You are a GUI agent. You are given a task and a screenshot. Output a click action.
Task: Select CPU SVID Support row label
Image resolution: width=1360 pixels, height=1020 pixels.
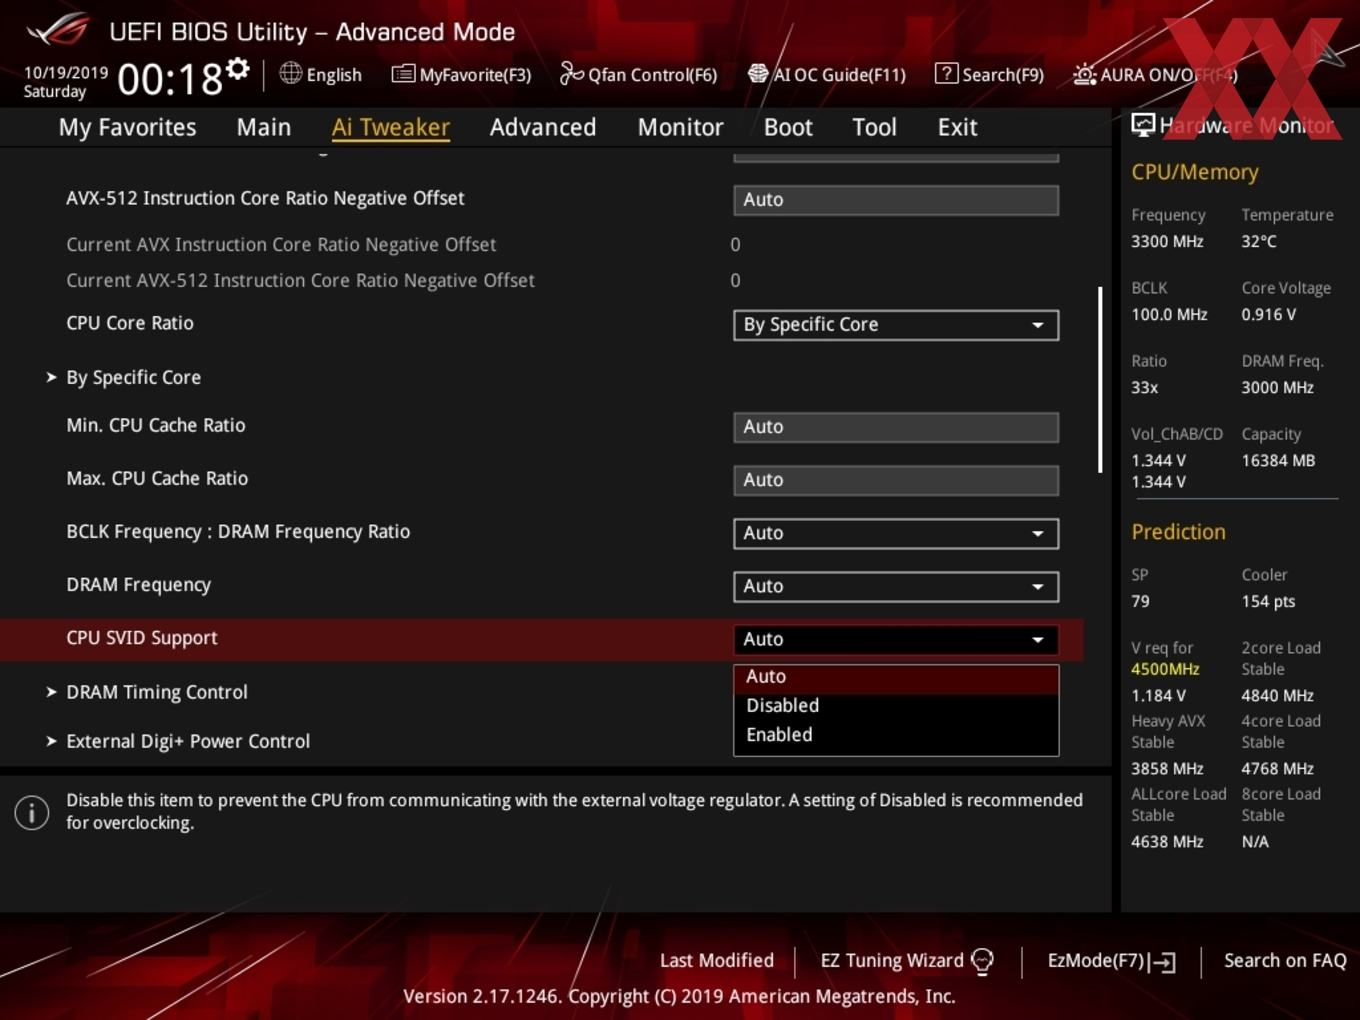coord(142,638)
